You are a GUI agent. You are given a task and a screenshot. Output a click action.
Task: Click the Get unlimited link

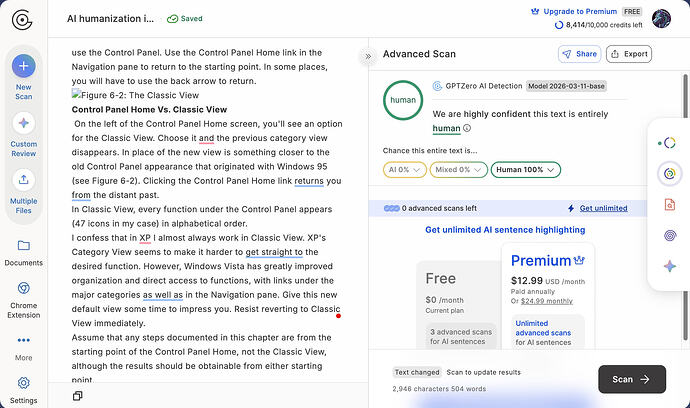pos(603,208)
